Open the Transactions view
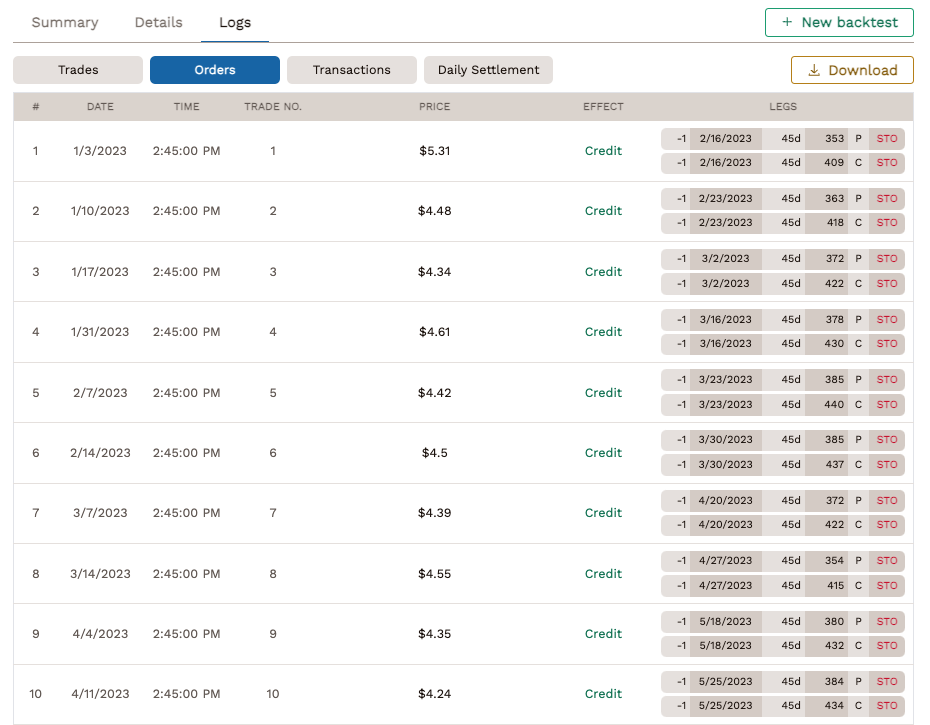 (x=351, y=70)
